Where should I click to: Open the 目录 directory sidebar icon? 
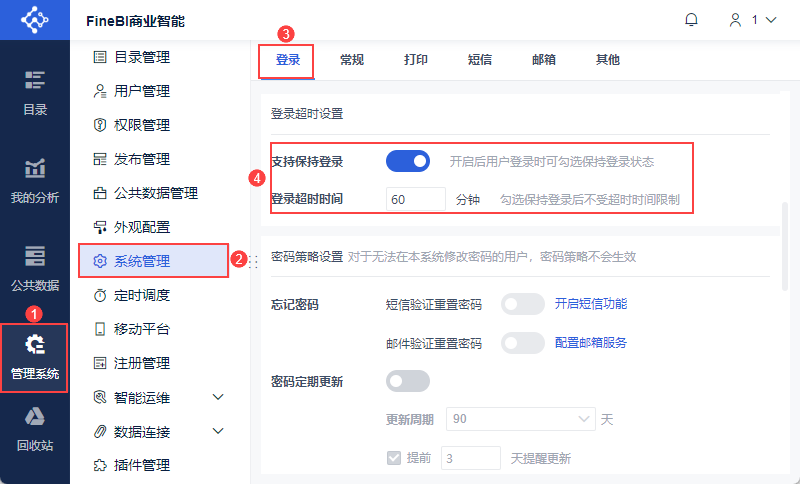click(x=35, y=80)
